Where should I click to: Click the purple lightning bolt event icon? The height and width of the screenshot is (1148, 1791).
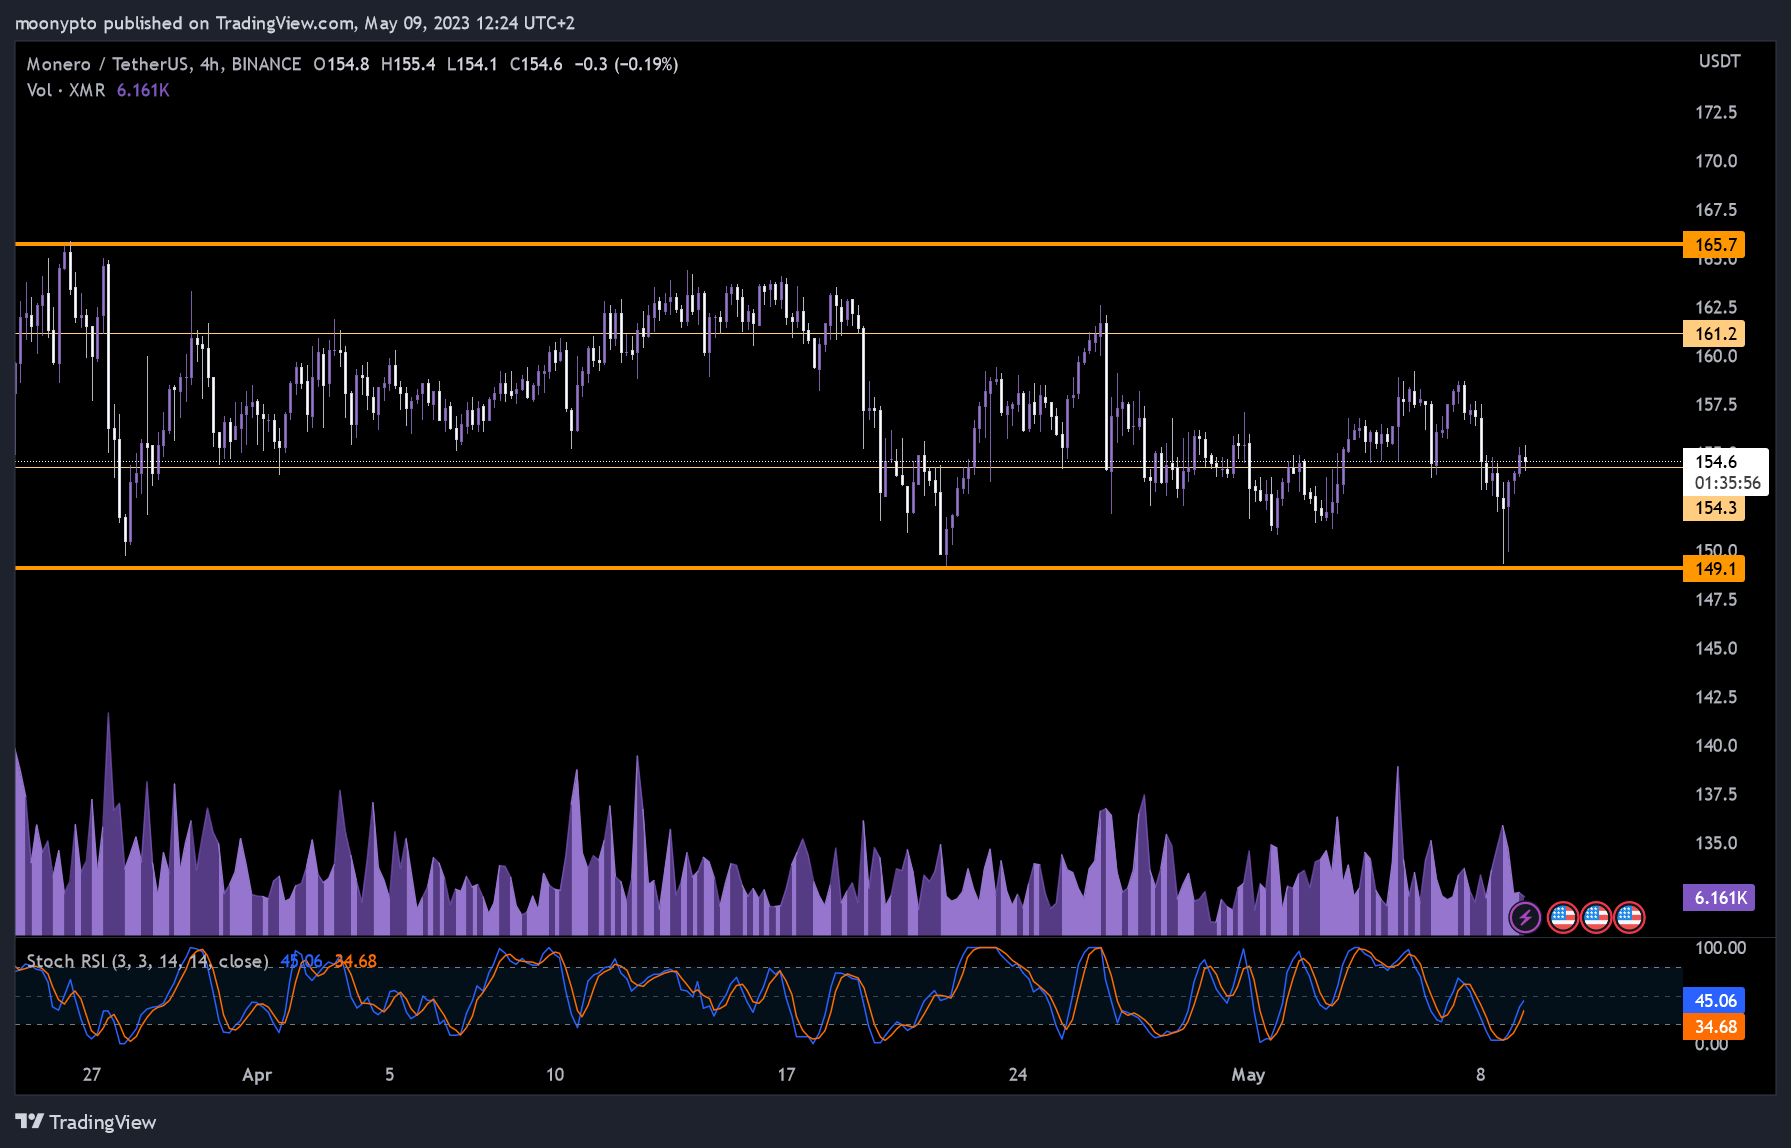pos(1525,916)
